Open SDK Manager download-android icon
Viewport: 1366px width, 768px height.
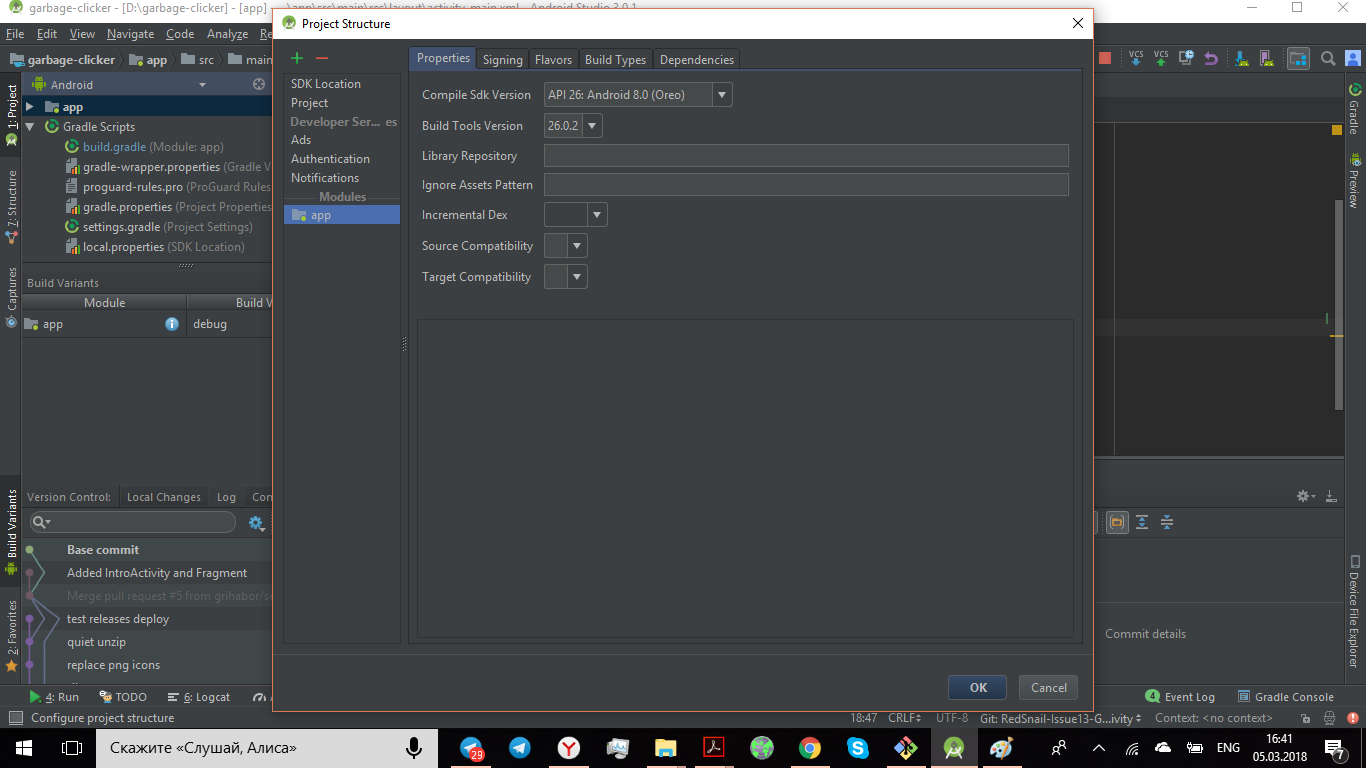[1241, 59]
